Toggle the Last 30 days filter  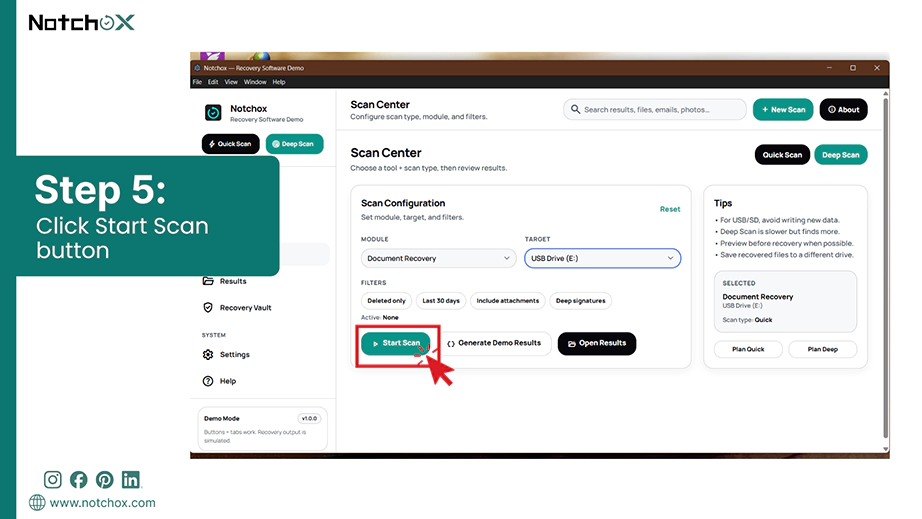coord(441,301)
